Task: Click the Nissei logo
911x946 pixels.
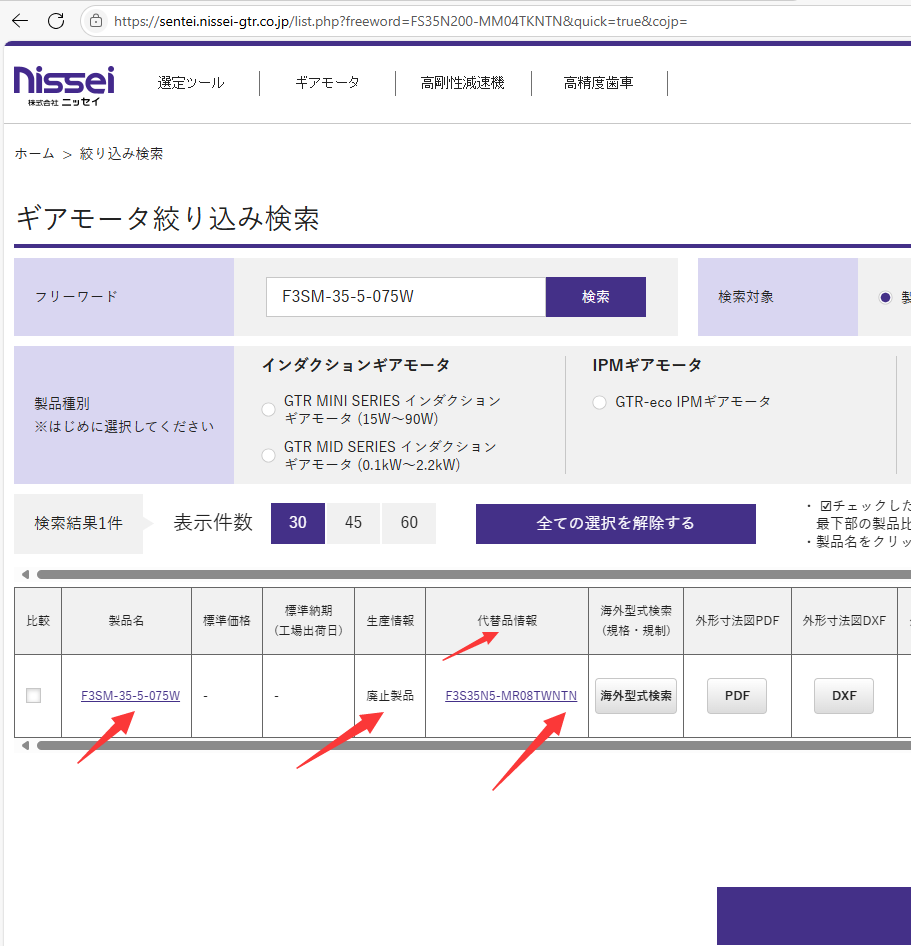Action: pos(62,85)
